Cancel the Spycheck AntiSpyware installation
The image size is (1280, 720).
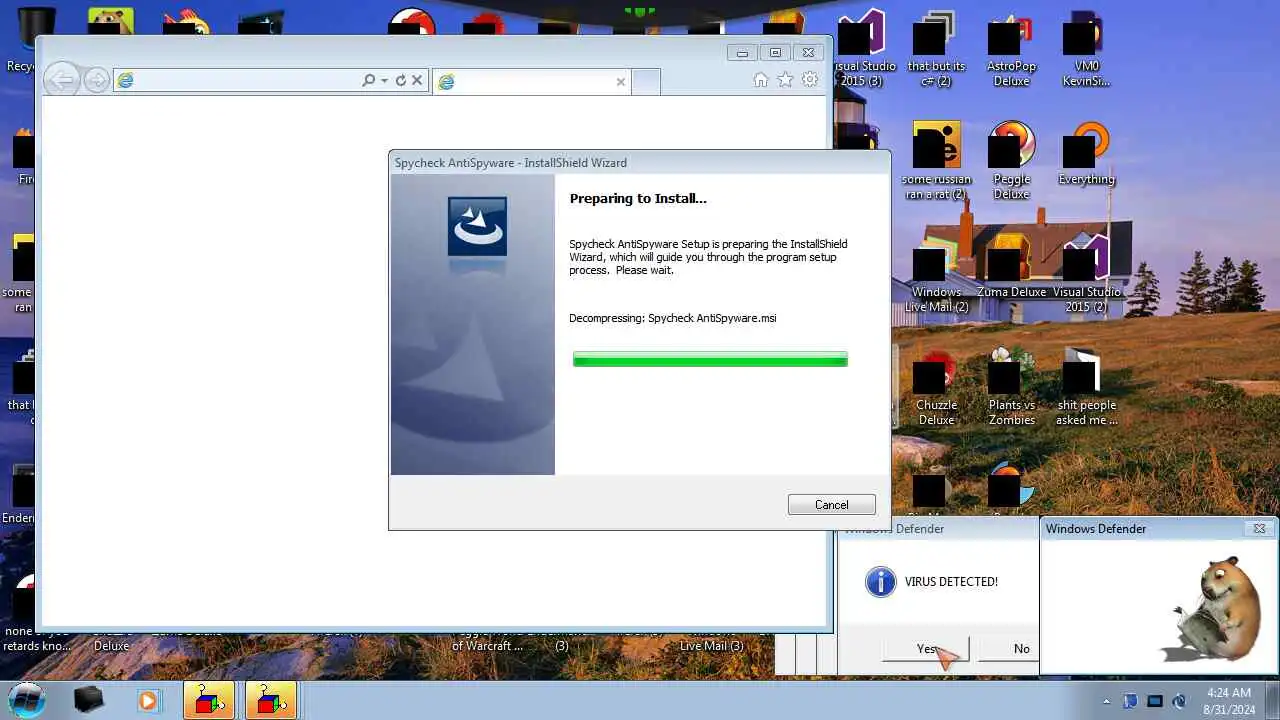pyautogui.click(x=832, y=505)
